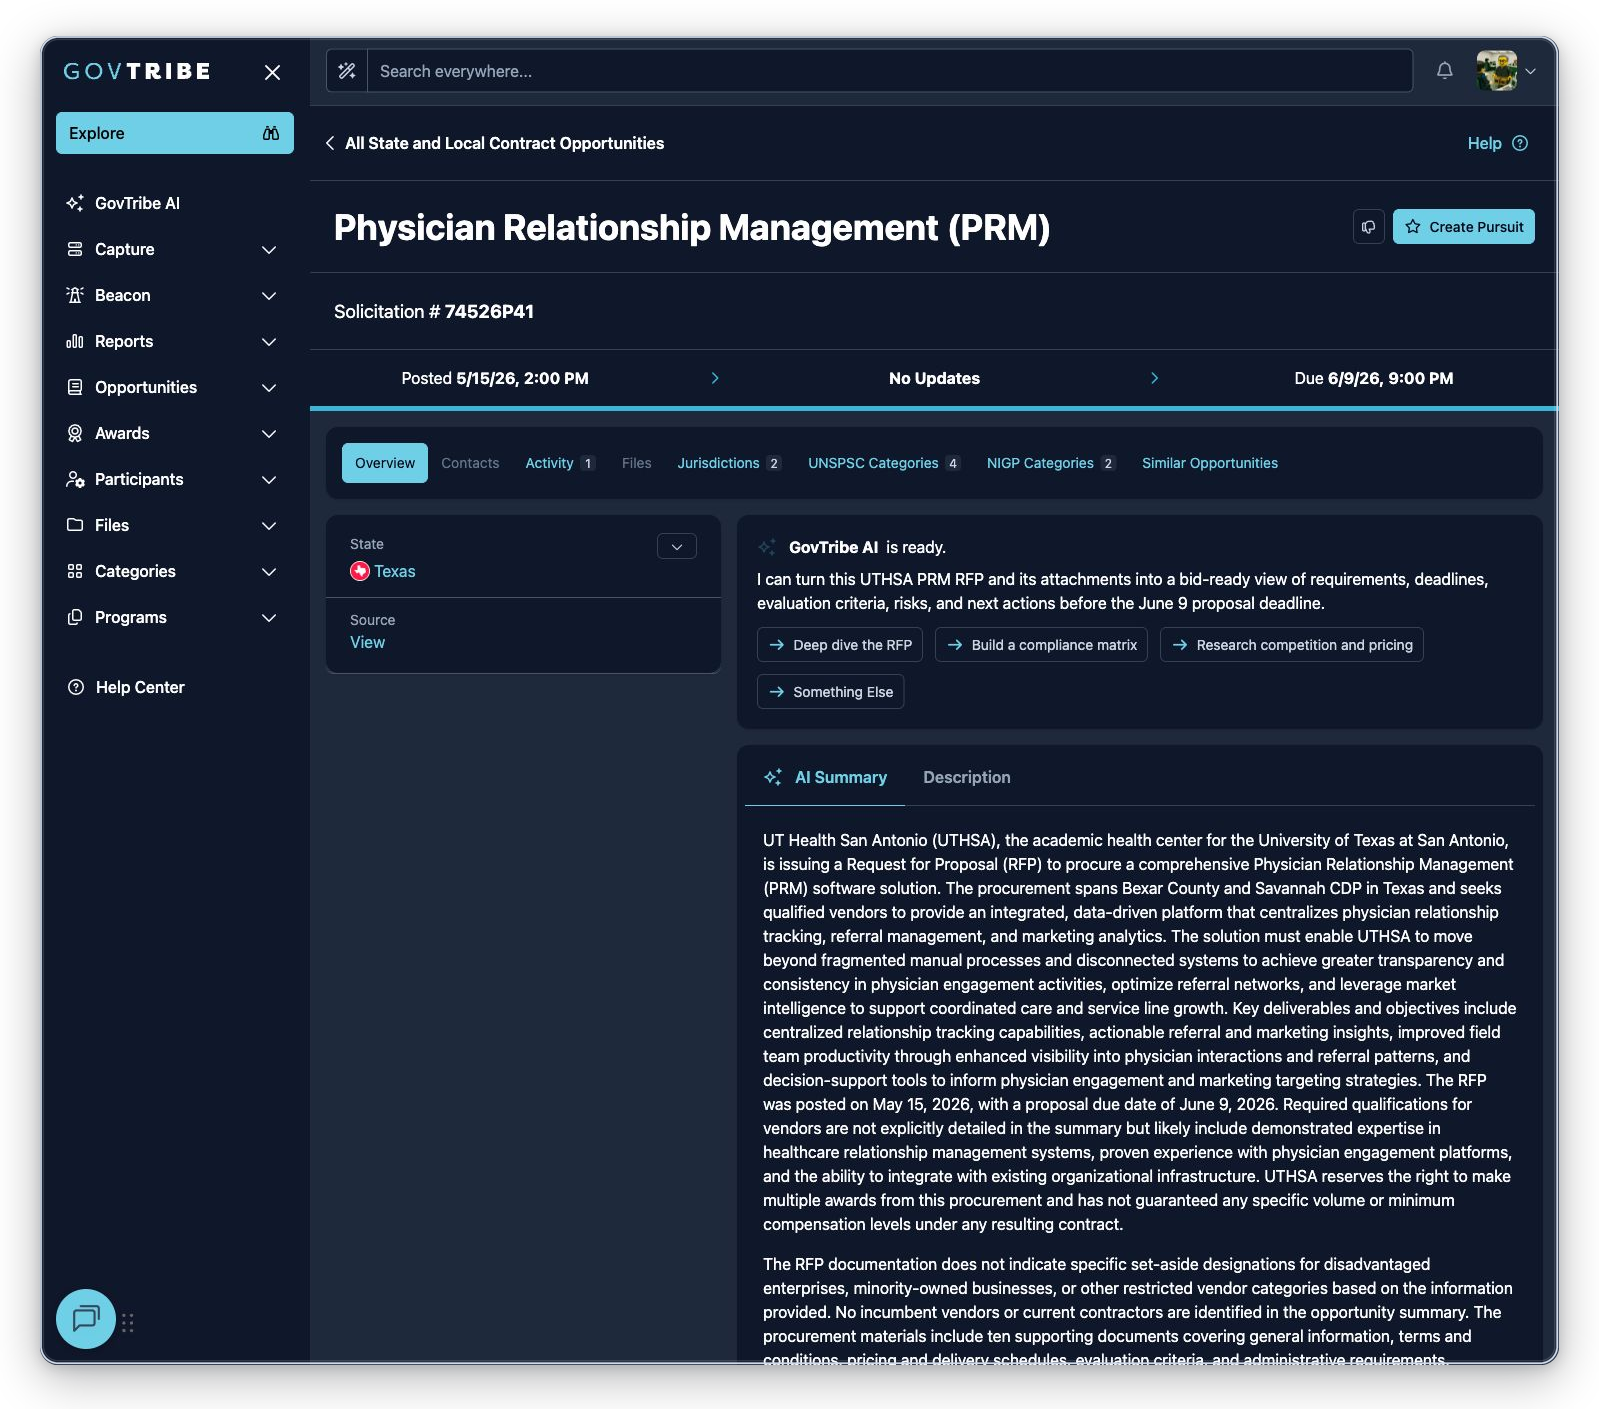The height and width of the screenshot is (1409, 1599).
Task: Switch to the Files tab in opportunity
Action: click(x=636, y=463)
